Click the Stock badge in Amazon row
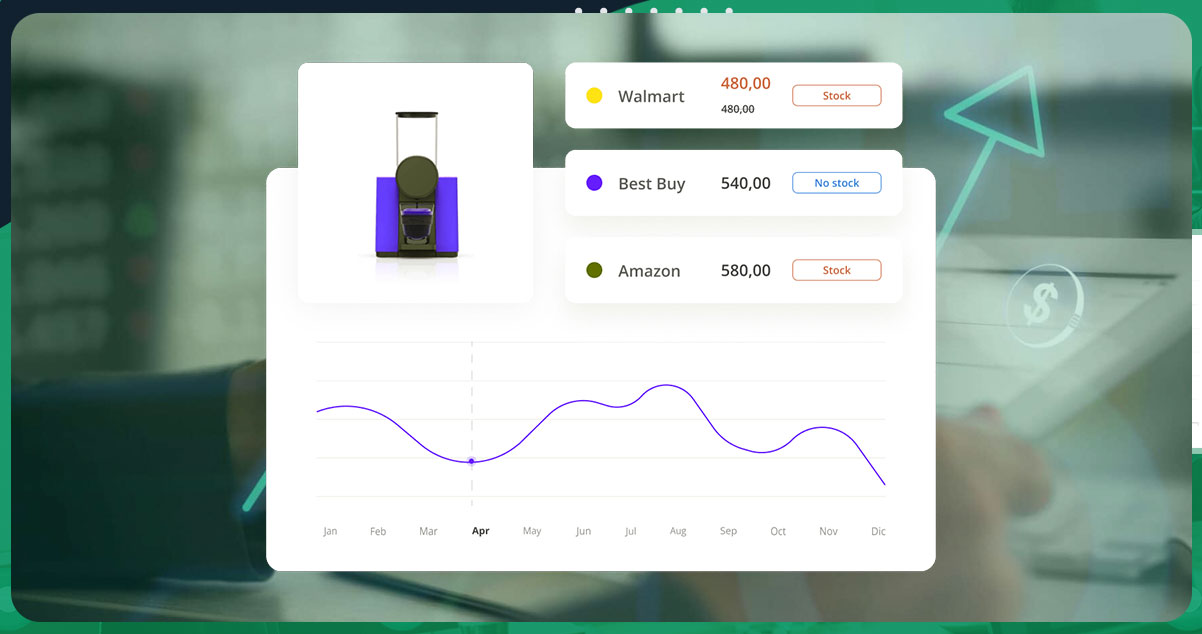 (x=837, y=270)
